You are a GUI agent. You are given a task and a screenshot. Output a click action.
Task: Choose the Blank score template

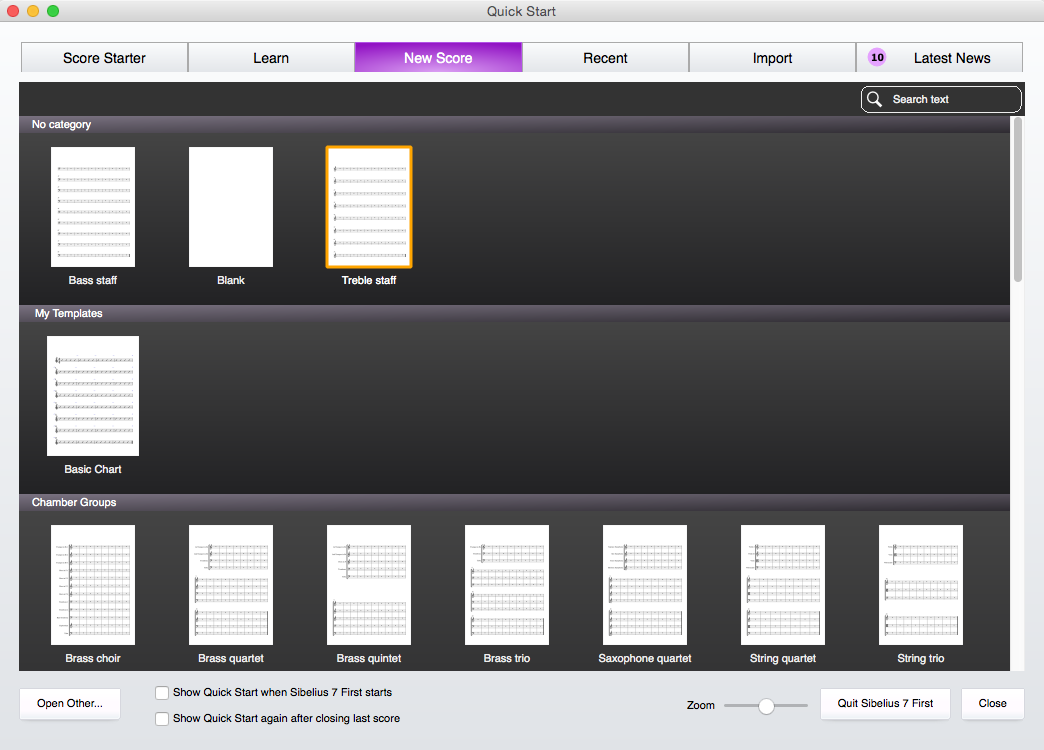[x=231, y=207]
